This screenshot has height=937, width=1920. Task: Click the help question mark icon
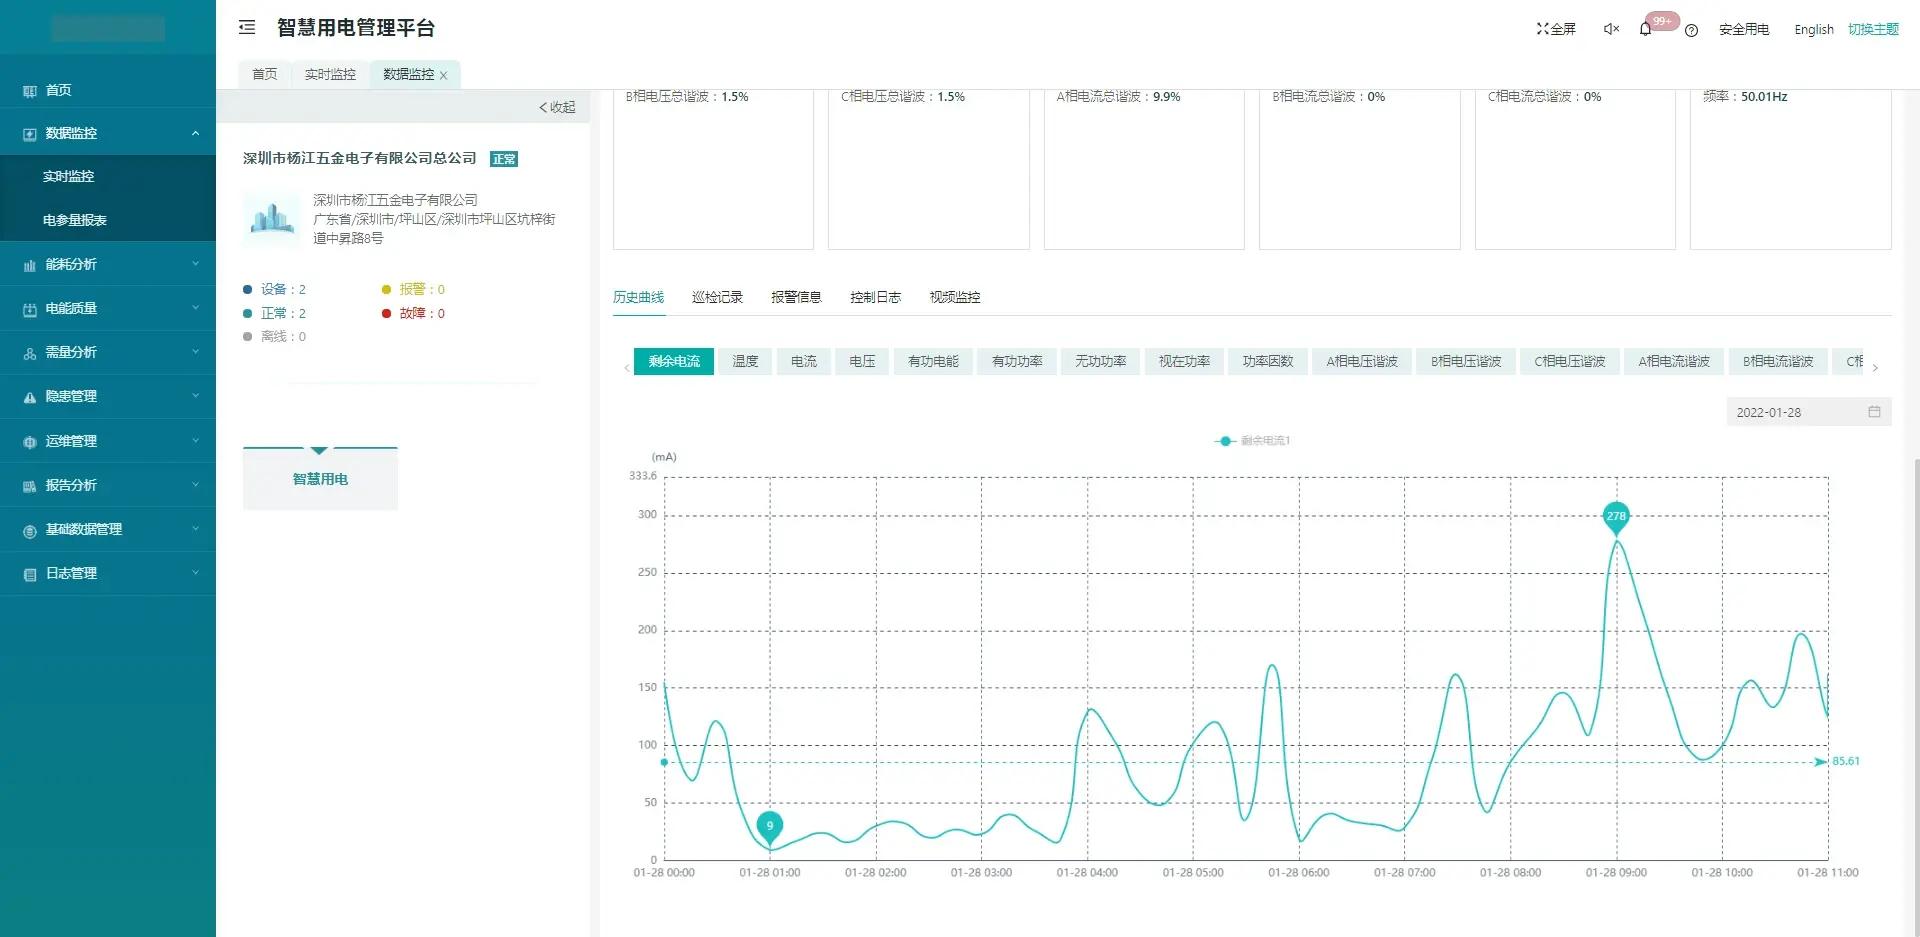pyautogui.click(x=1691, y=30)
